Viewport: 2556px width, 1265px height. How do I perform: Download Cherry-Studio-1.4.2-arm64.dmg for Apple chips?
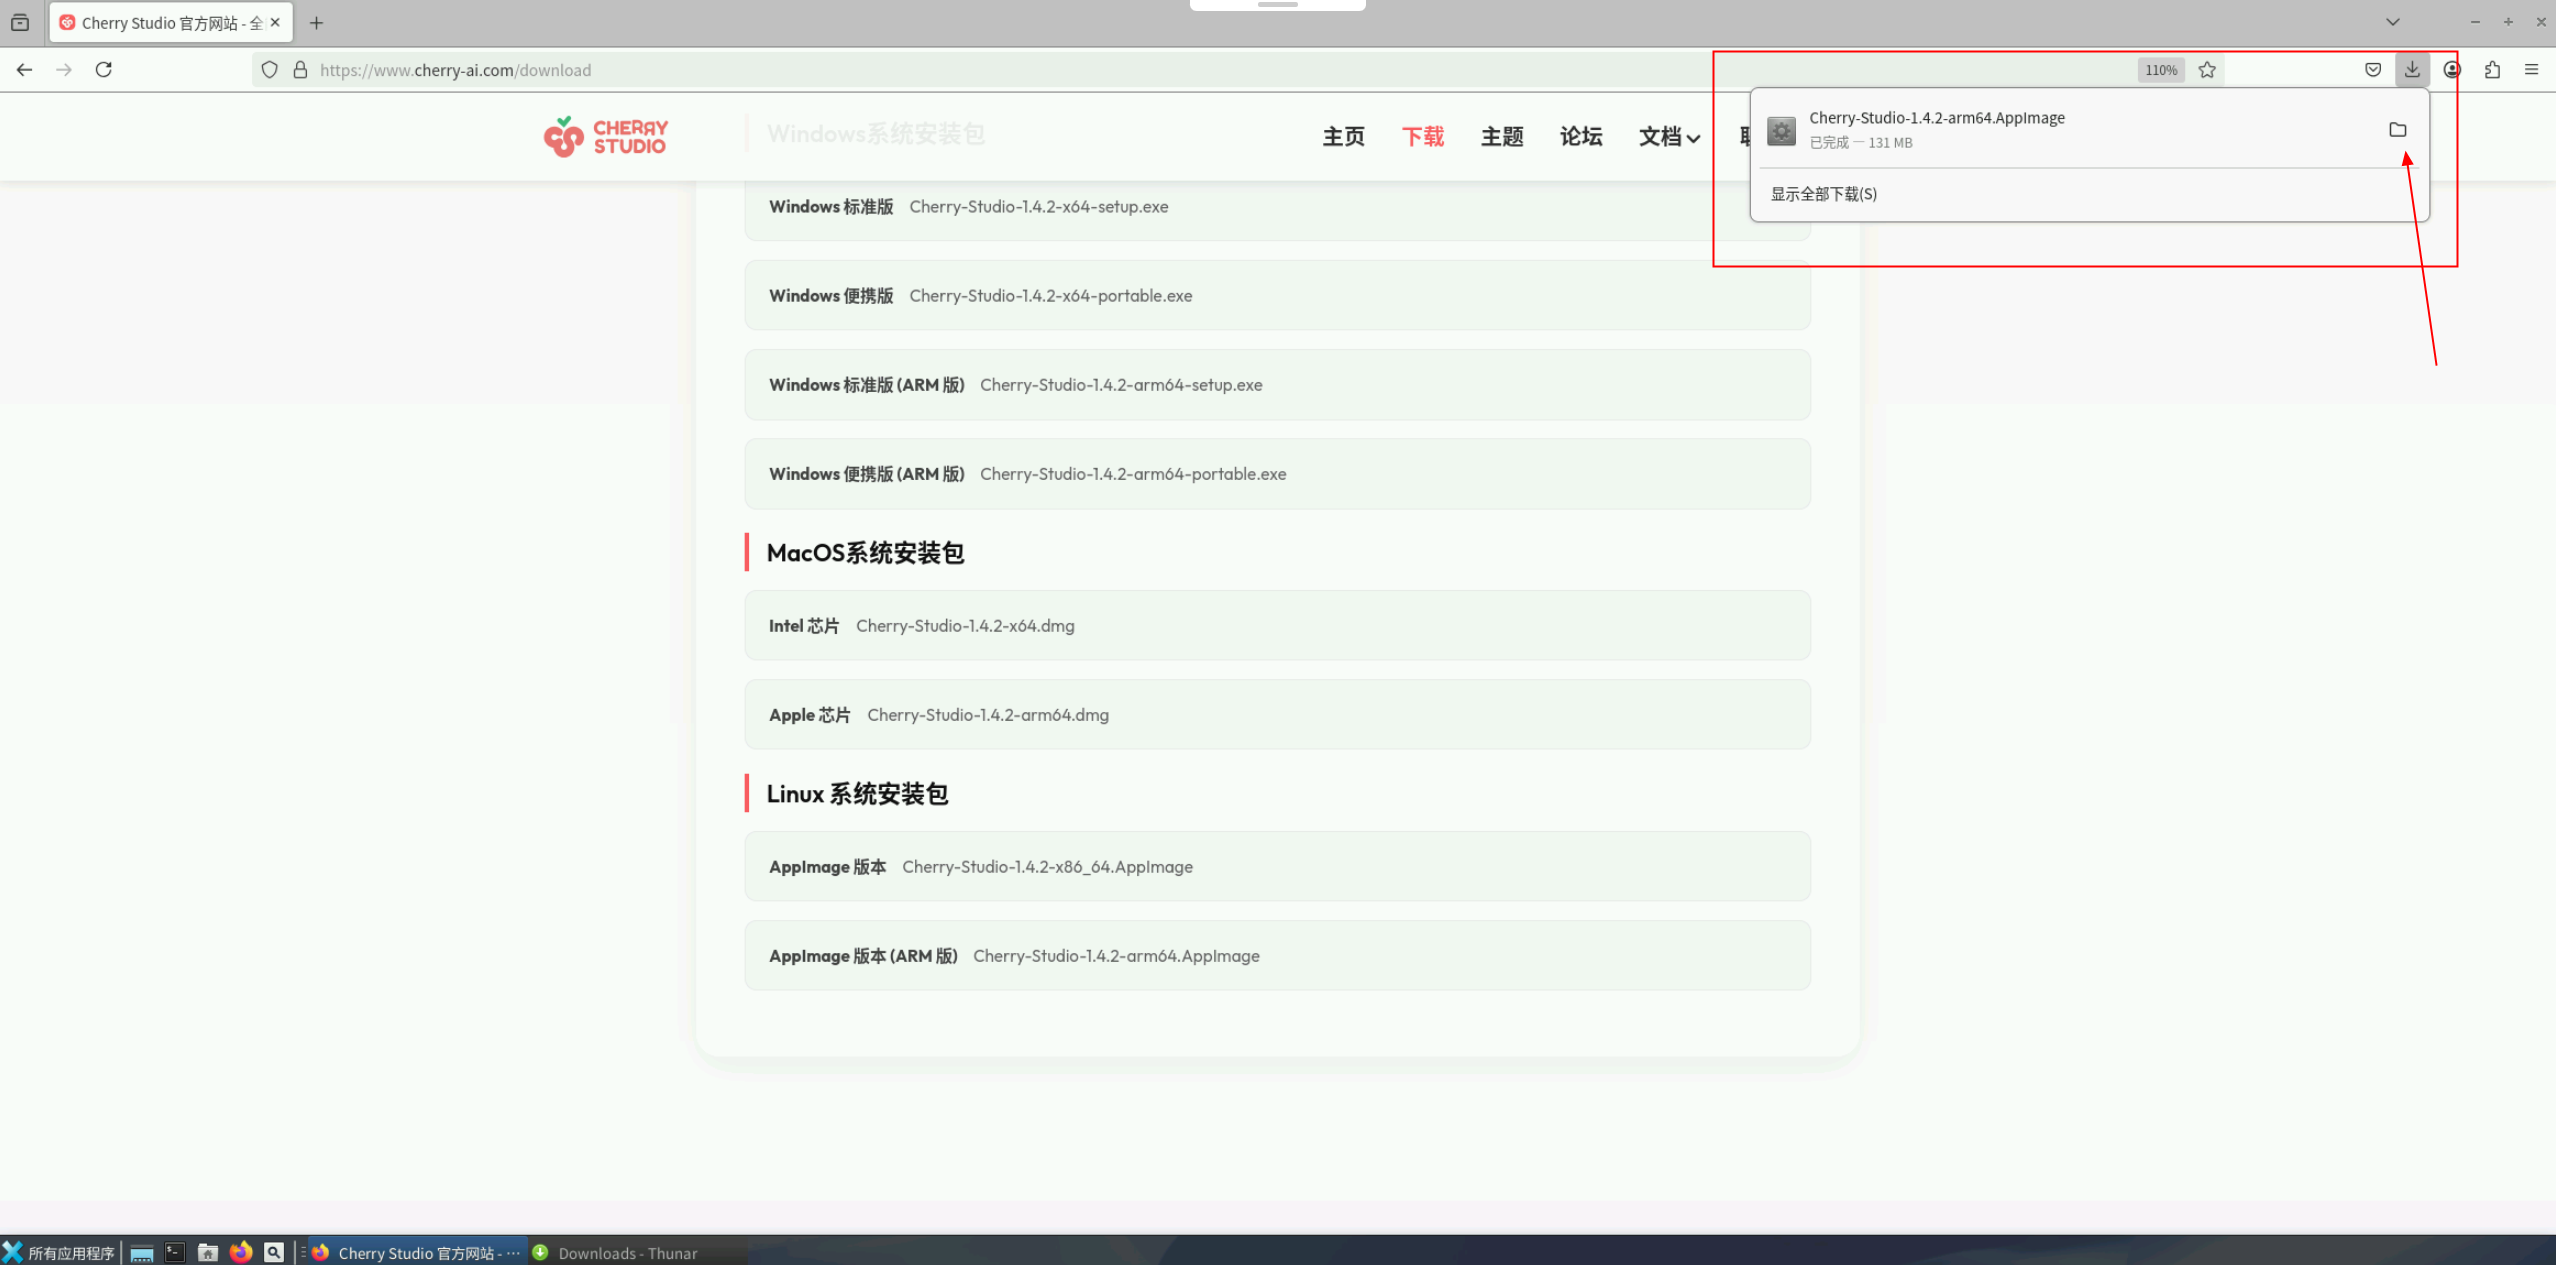[x=987, y=715]
